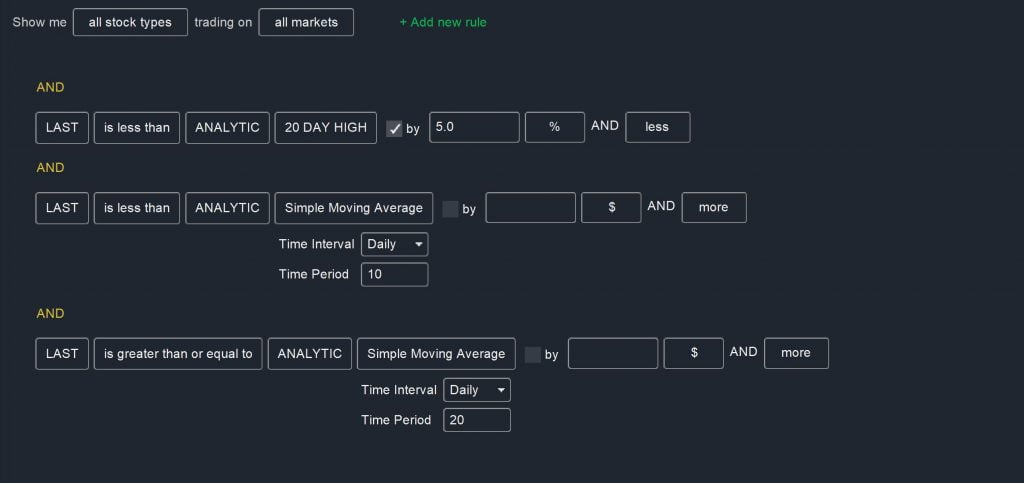
Task: Click the Time Period field showing 10
Action: pos(394,274)
